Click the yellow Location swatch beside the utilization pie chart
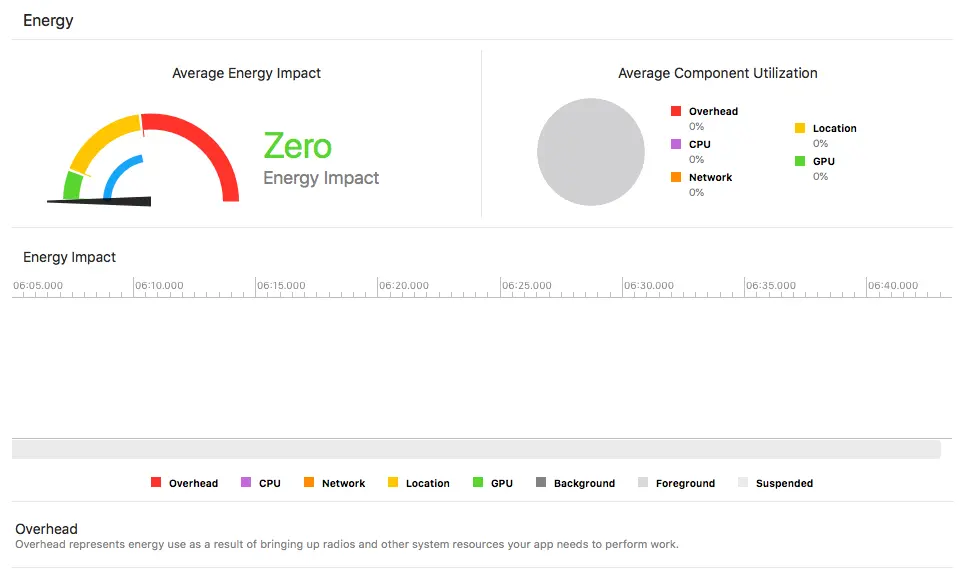The image size is (959, 570). pos(800,128)
